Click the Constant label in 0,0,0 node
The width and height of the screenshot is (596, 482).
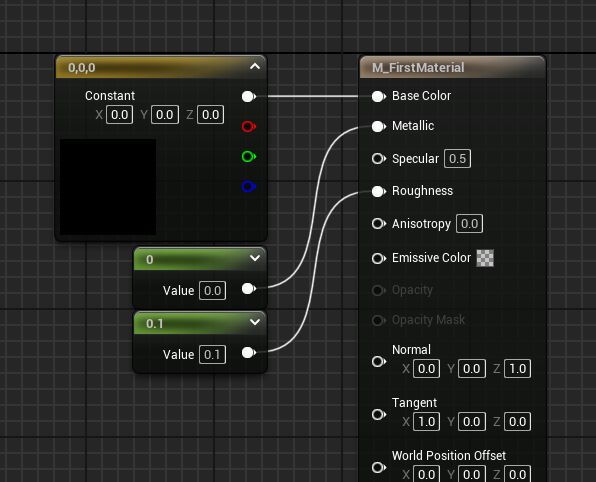(x=110, y=96)
